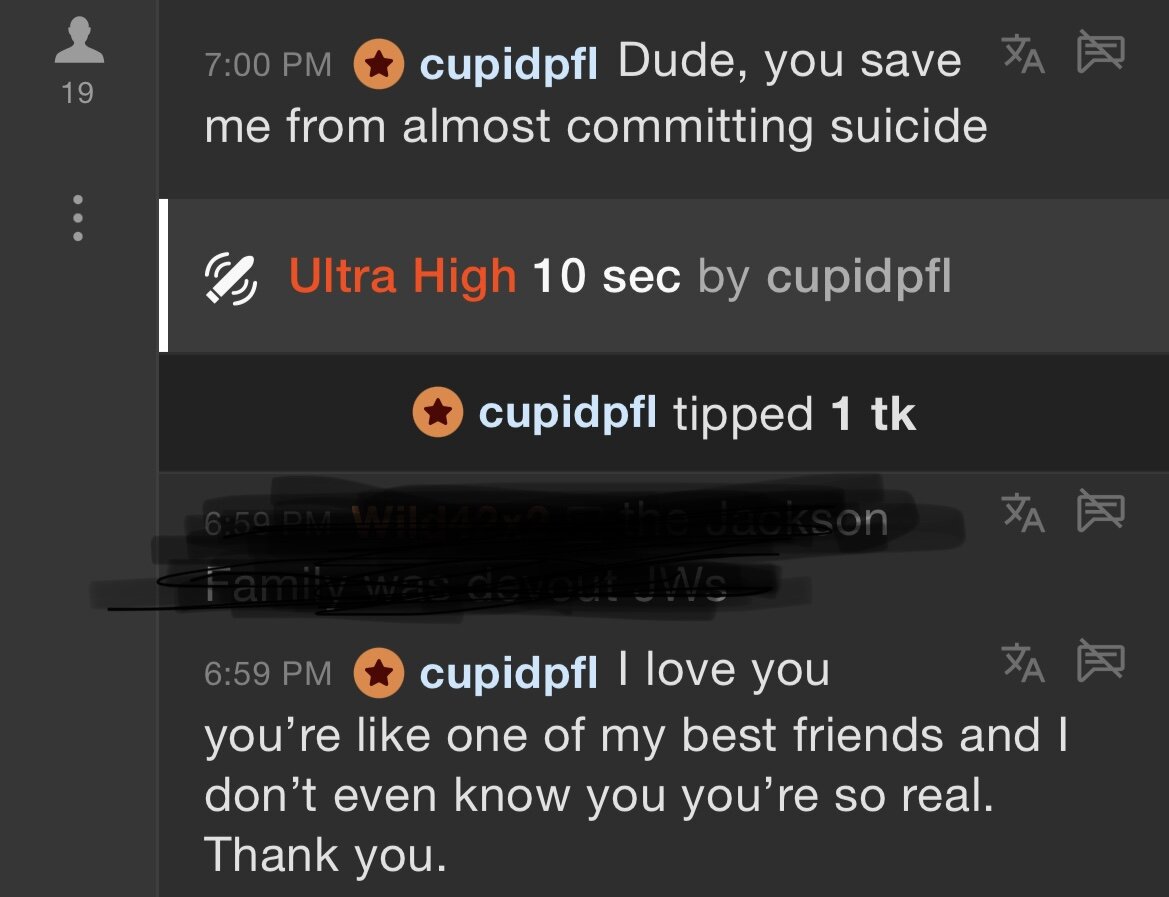Click the 'tipped 1 tk' notification
This screenshot has height=897, width=1169.
click(x=664, y=412)
